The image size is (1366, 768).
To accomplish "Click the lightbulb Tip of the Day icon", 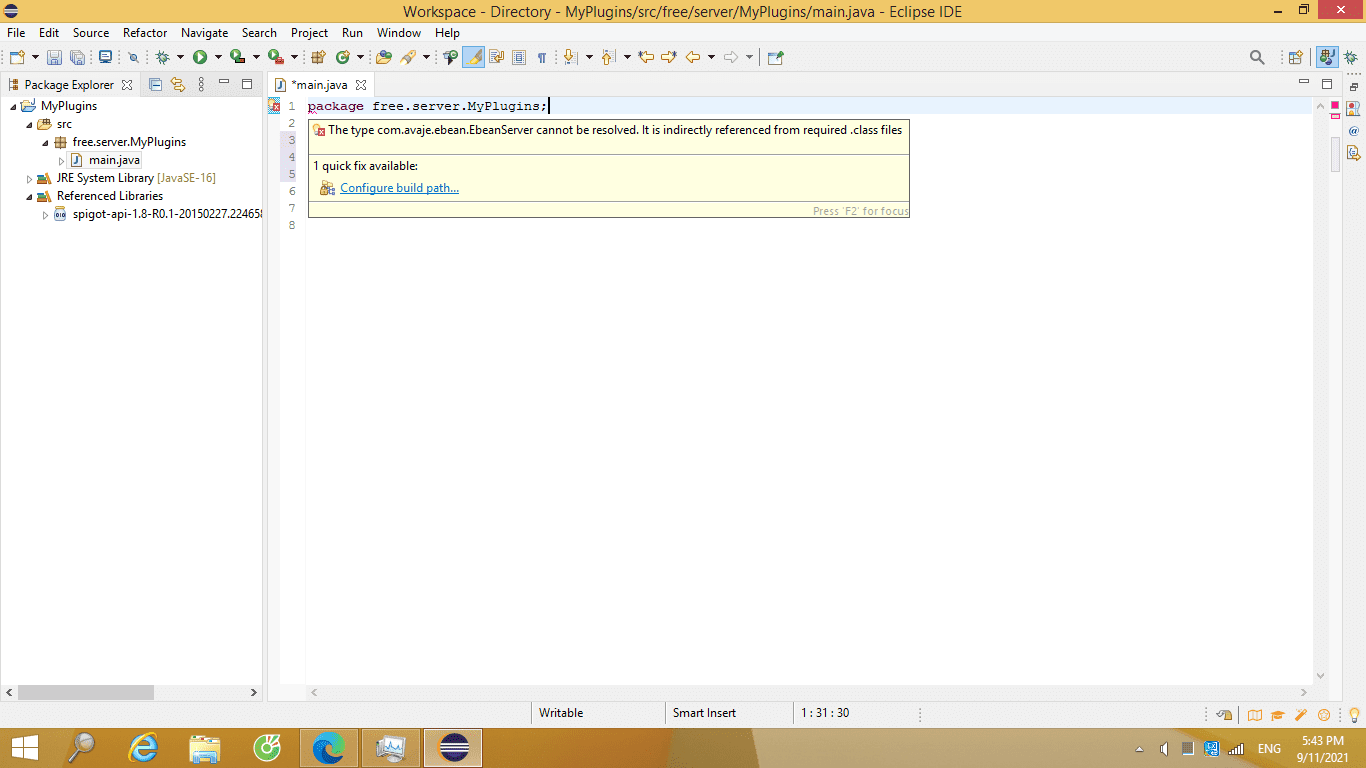I will coord(1354,714).
